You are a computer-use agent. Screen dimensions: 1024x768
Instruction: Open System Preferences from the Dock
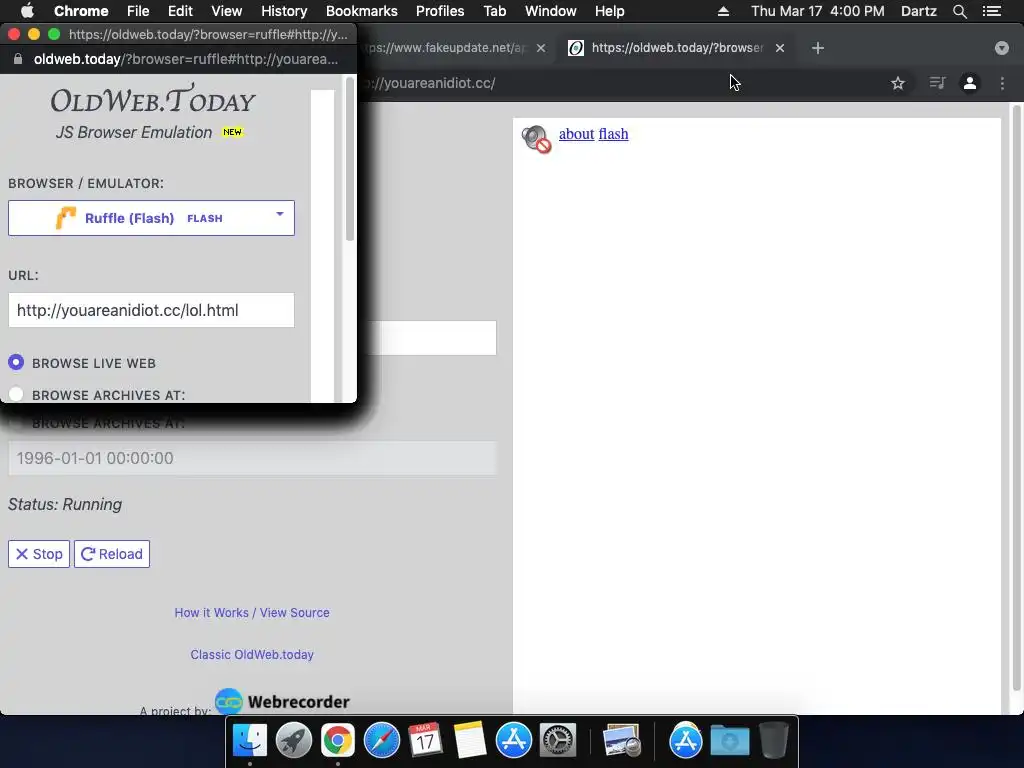pos(557,741)
